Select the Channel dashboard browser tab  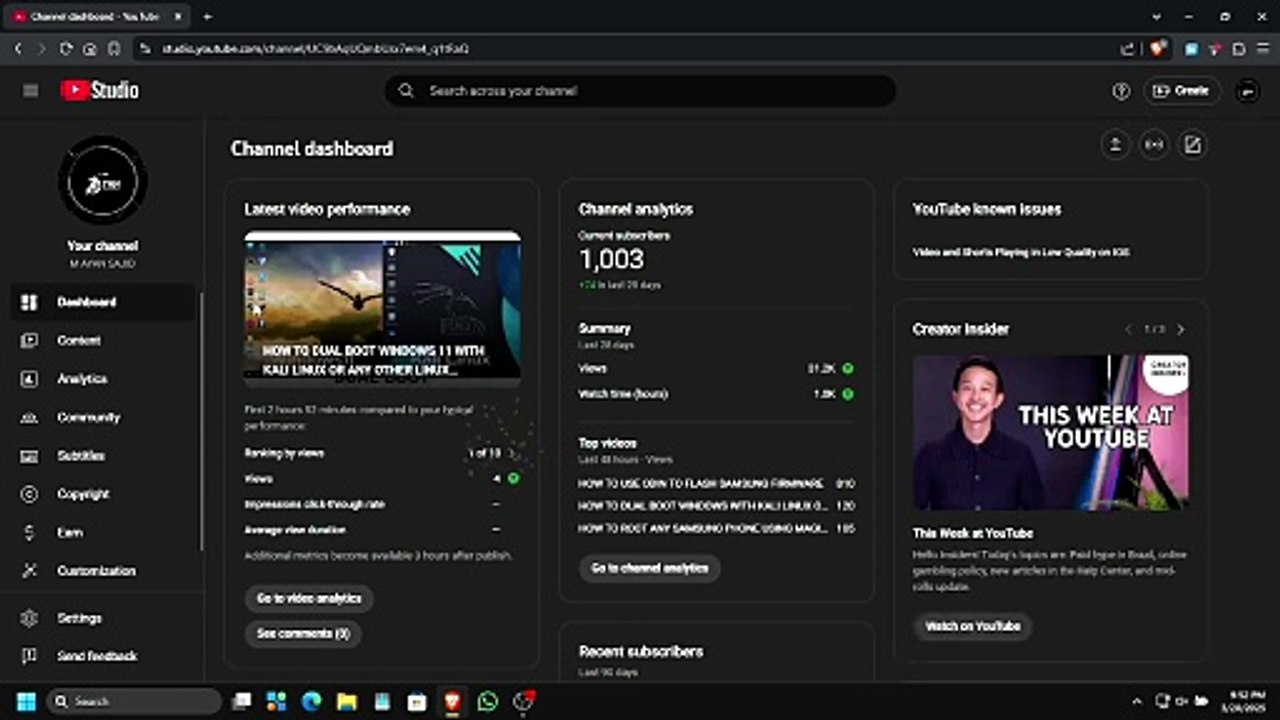coord(95,17)
